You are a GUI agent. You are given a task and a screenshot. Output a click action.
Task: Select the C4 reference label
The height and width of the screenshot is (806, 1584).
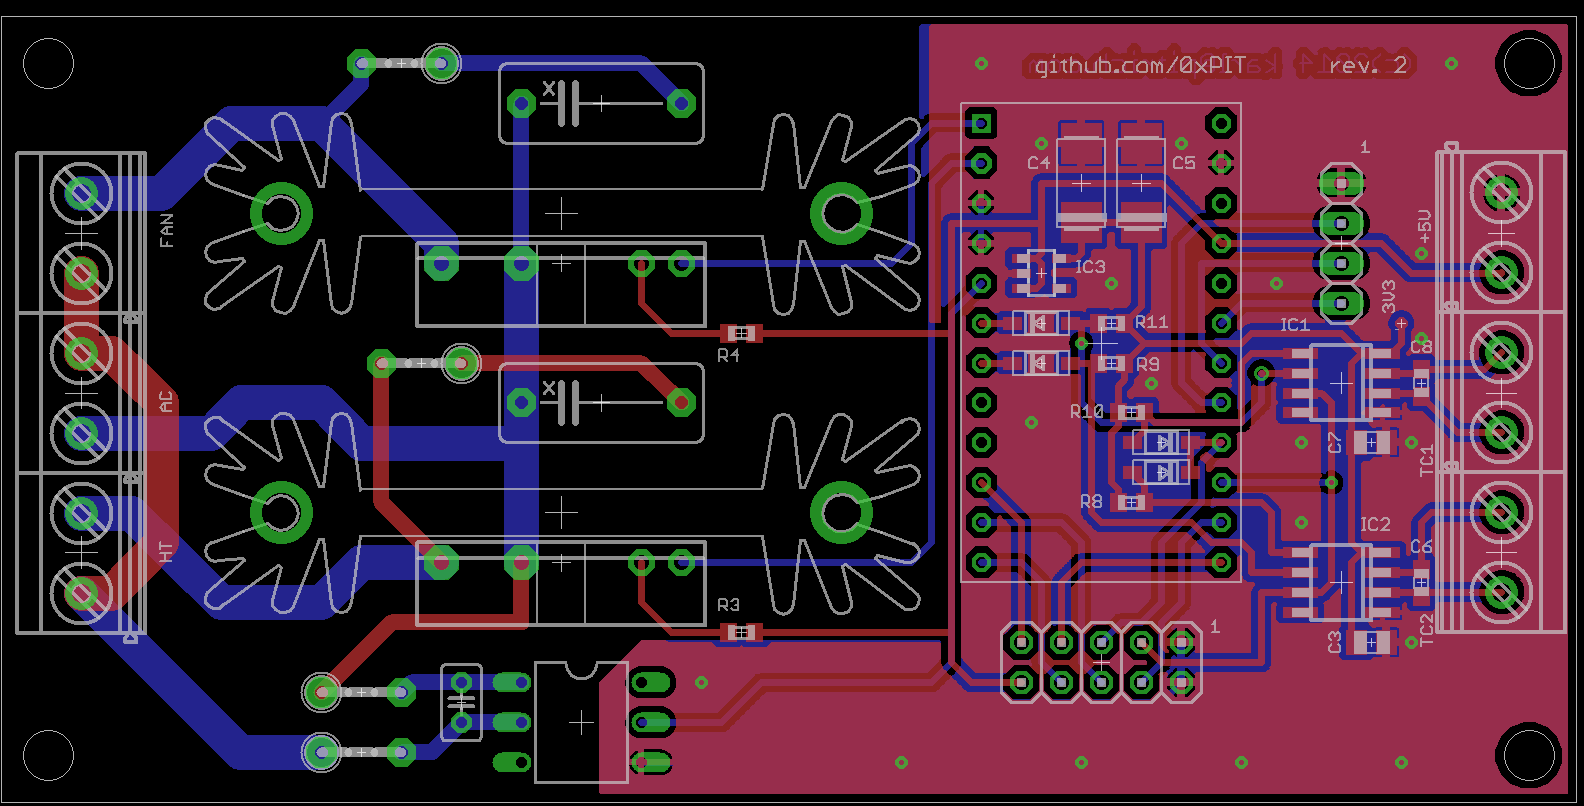pos(1039,162)
